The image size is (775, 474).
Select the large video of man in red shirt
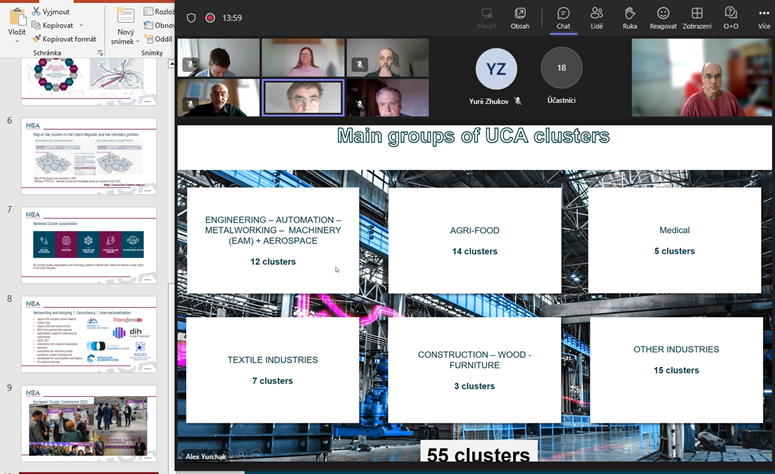pos(701,78)
